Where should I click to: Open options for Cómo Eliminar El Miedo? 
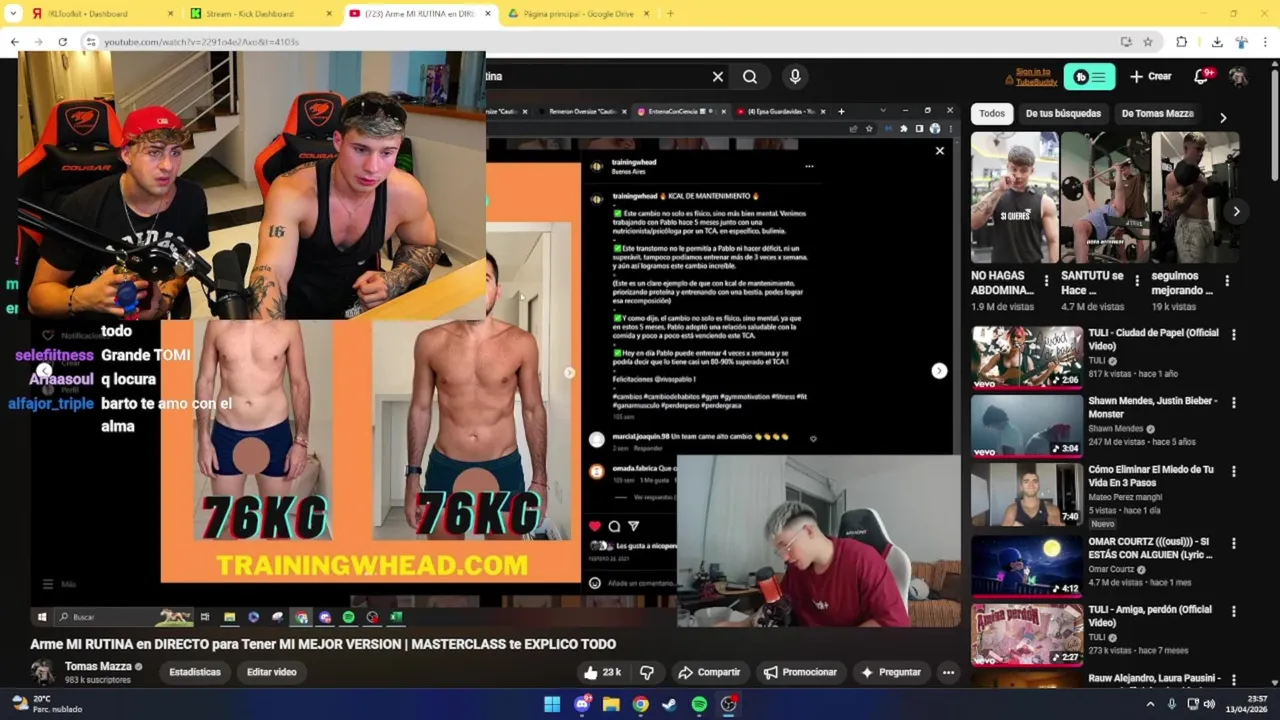pyautogui.click(x=1233, y=471)
